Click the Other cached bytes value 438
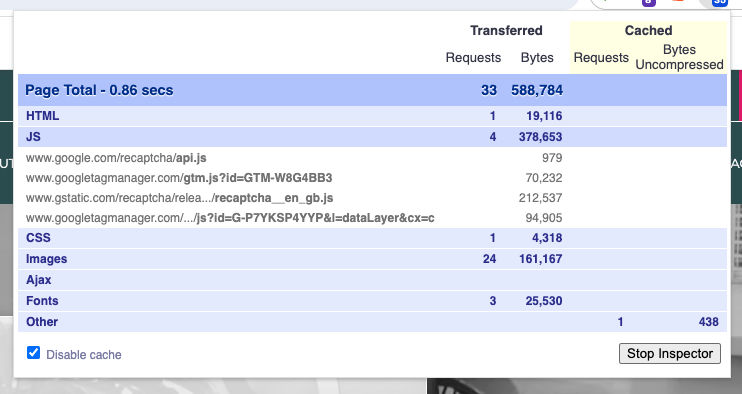 pyautogui.click(x=708, y=322)
